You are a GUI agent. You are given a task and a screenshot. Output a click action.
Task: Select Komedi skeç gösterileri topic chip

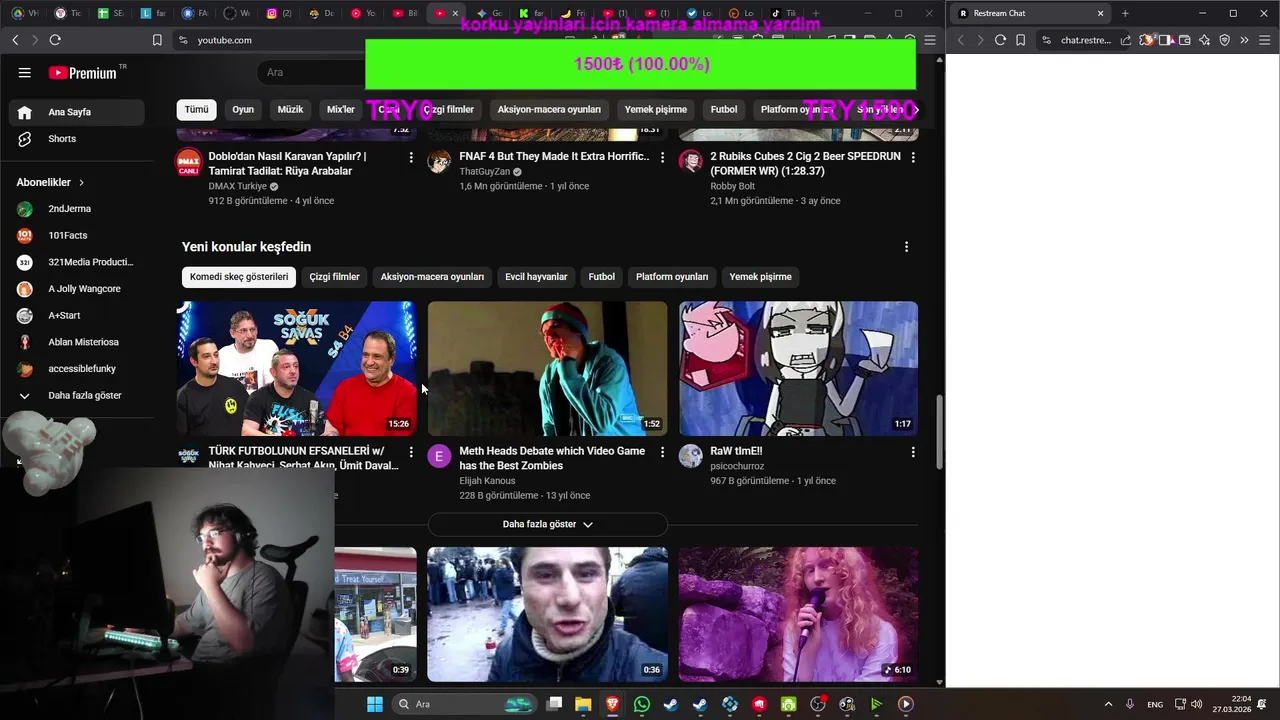[x=239, y=277]
